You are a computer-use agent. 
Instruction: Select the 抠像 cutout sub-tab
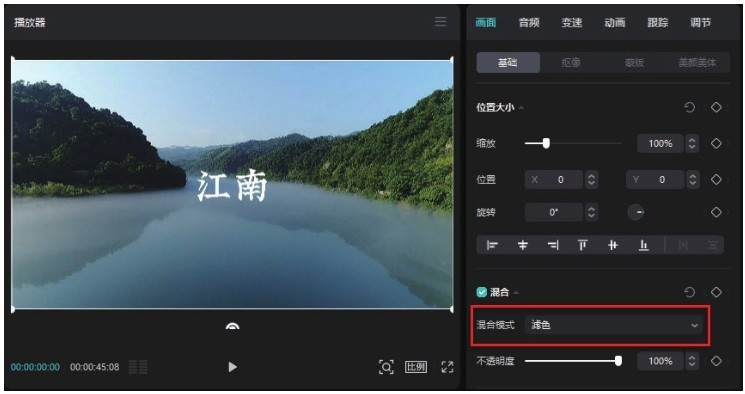(571, 62)
